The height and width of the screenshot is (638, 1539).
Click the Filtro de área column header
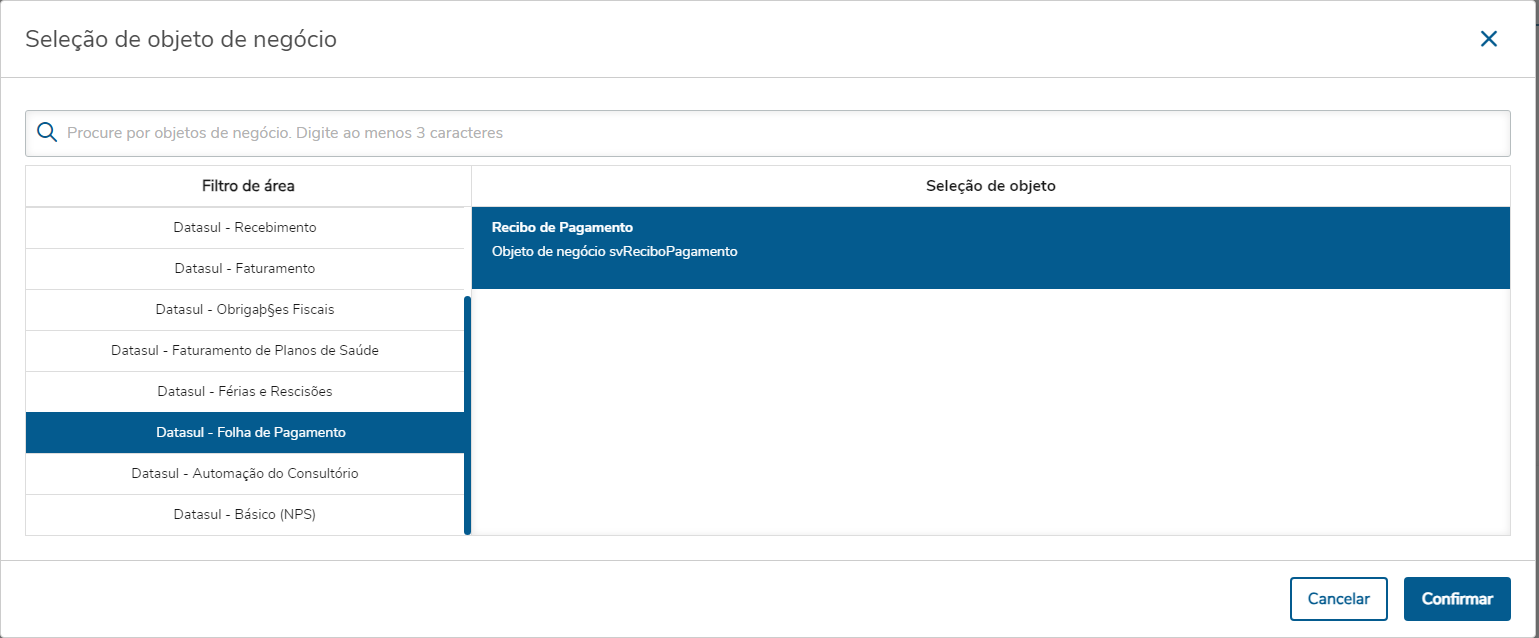coord(248,186)
